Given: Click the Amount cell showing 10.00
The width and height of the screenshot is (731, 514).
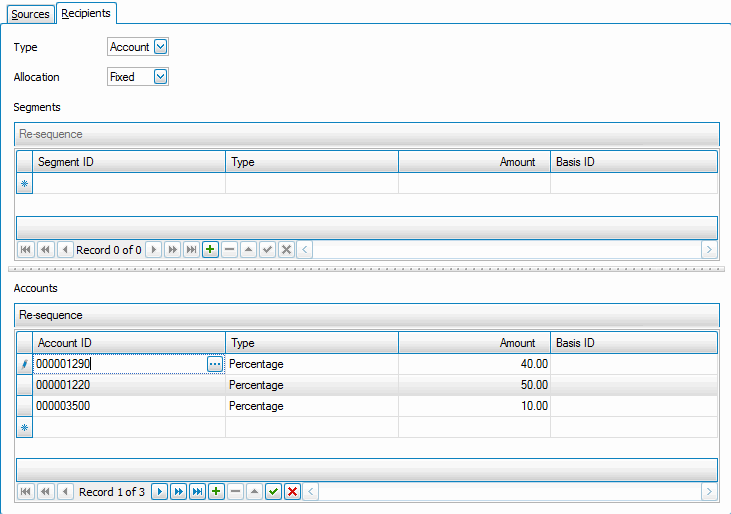Looking at the screenshot, I should (x=474, y=406).
